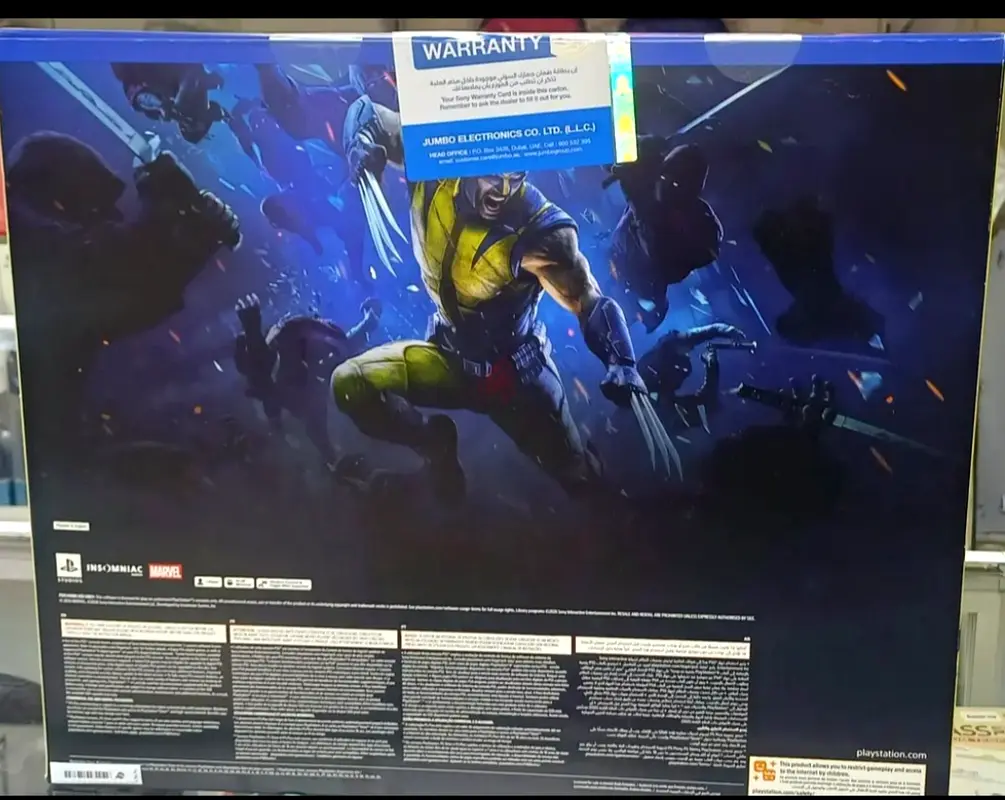The height and width of the screenshot is (800, 1005).
Task: Click "Your Sony Warranty Card is inside this carton"
Action: 504,95
